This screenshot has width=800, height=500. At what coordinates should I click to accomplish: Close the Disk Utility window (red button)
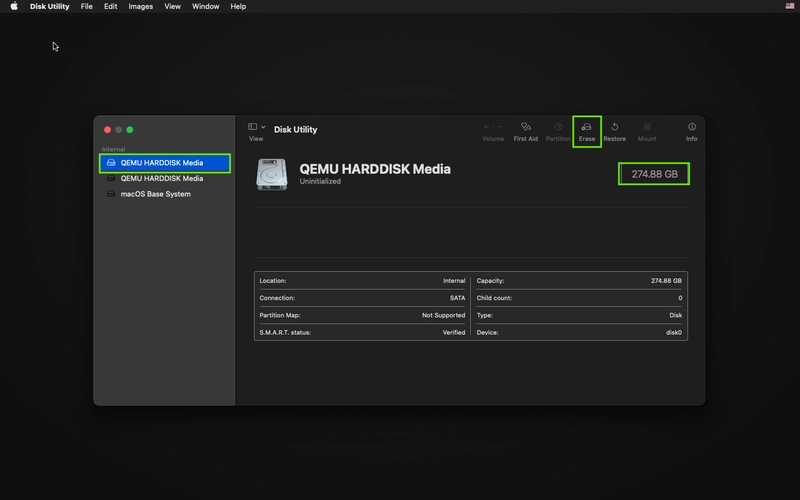coord(107,130)
